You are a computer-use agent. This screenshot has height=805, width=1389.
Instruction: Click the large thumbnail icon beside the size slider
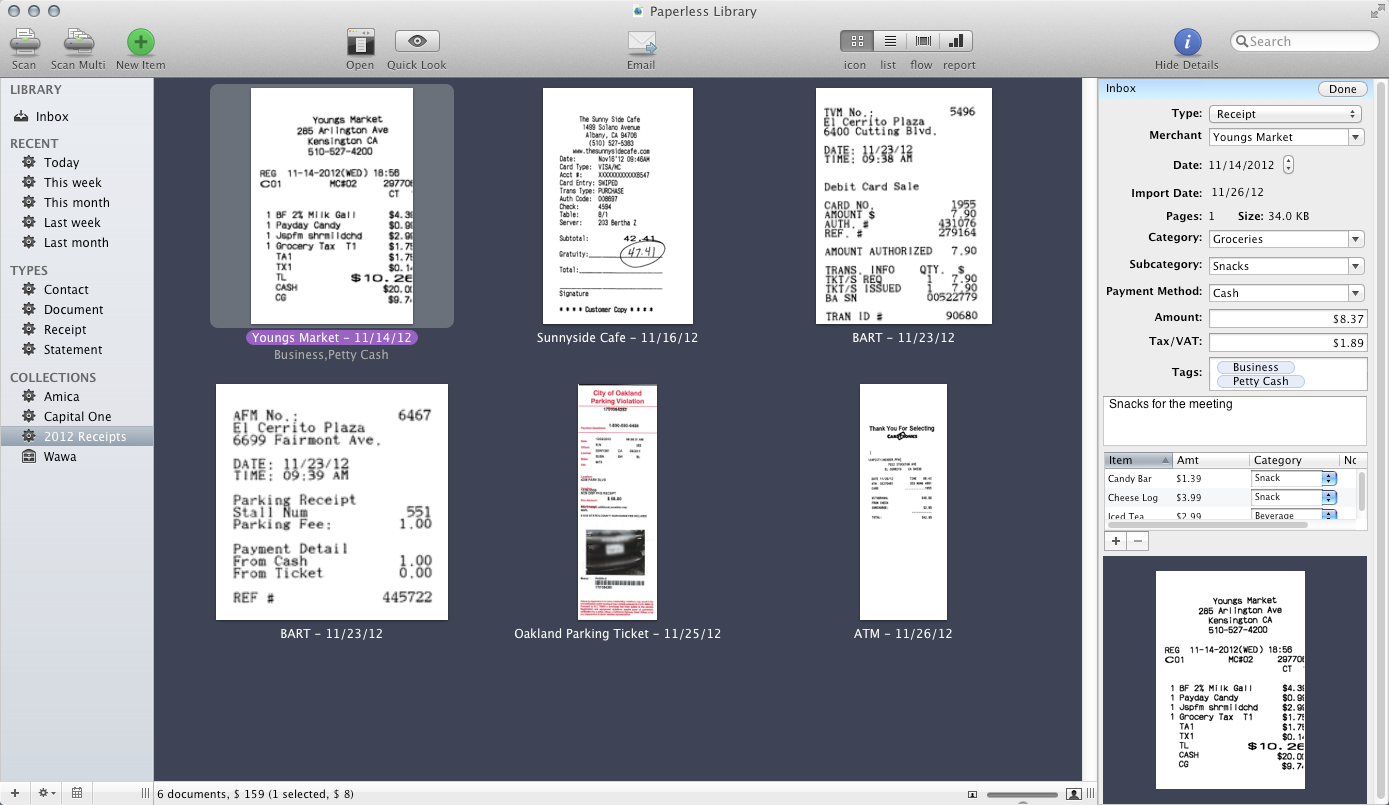(1074, 794)
